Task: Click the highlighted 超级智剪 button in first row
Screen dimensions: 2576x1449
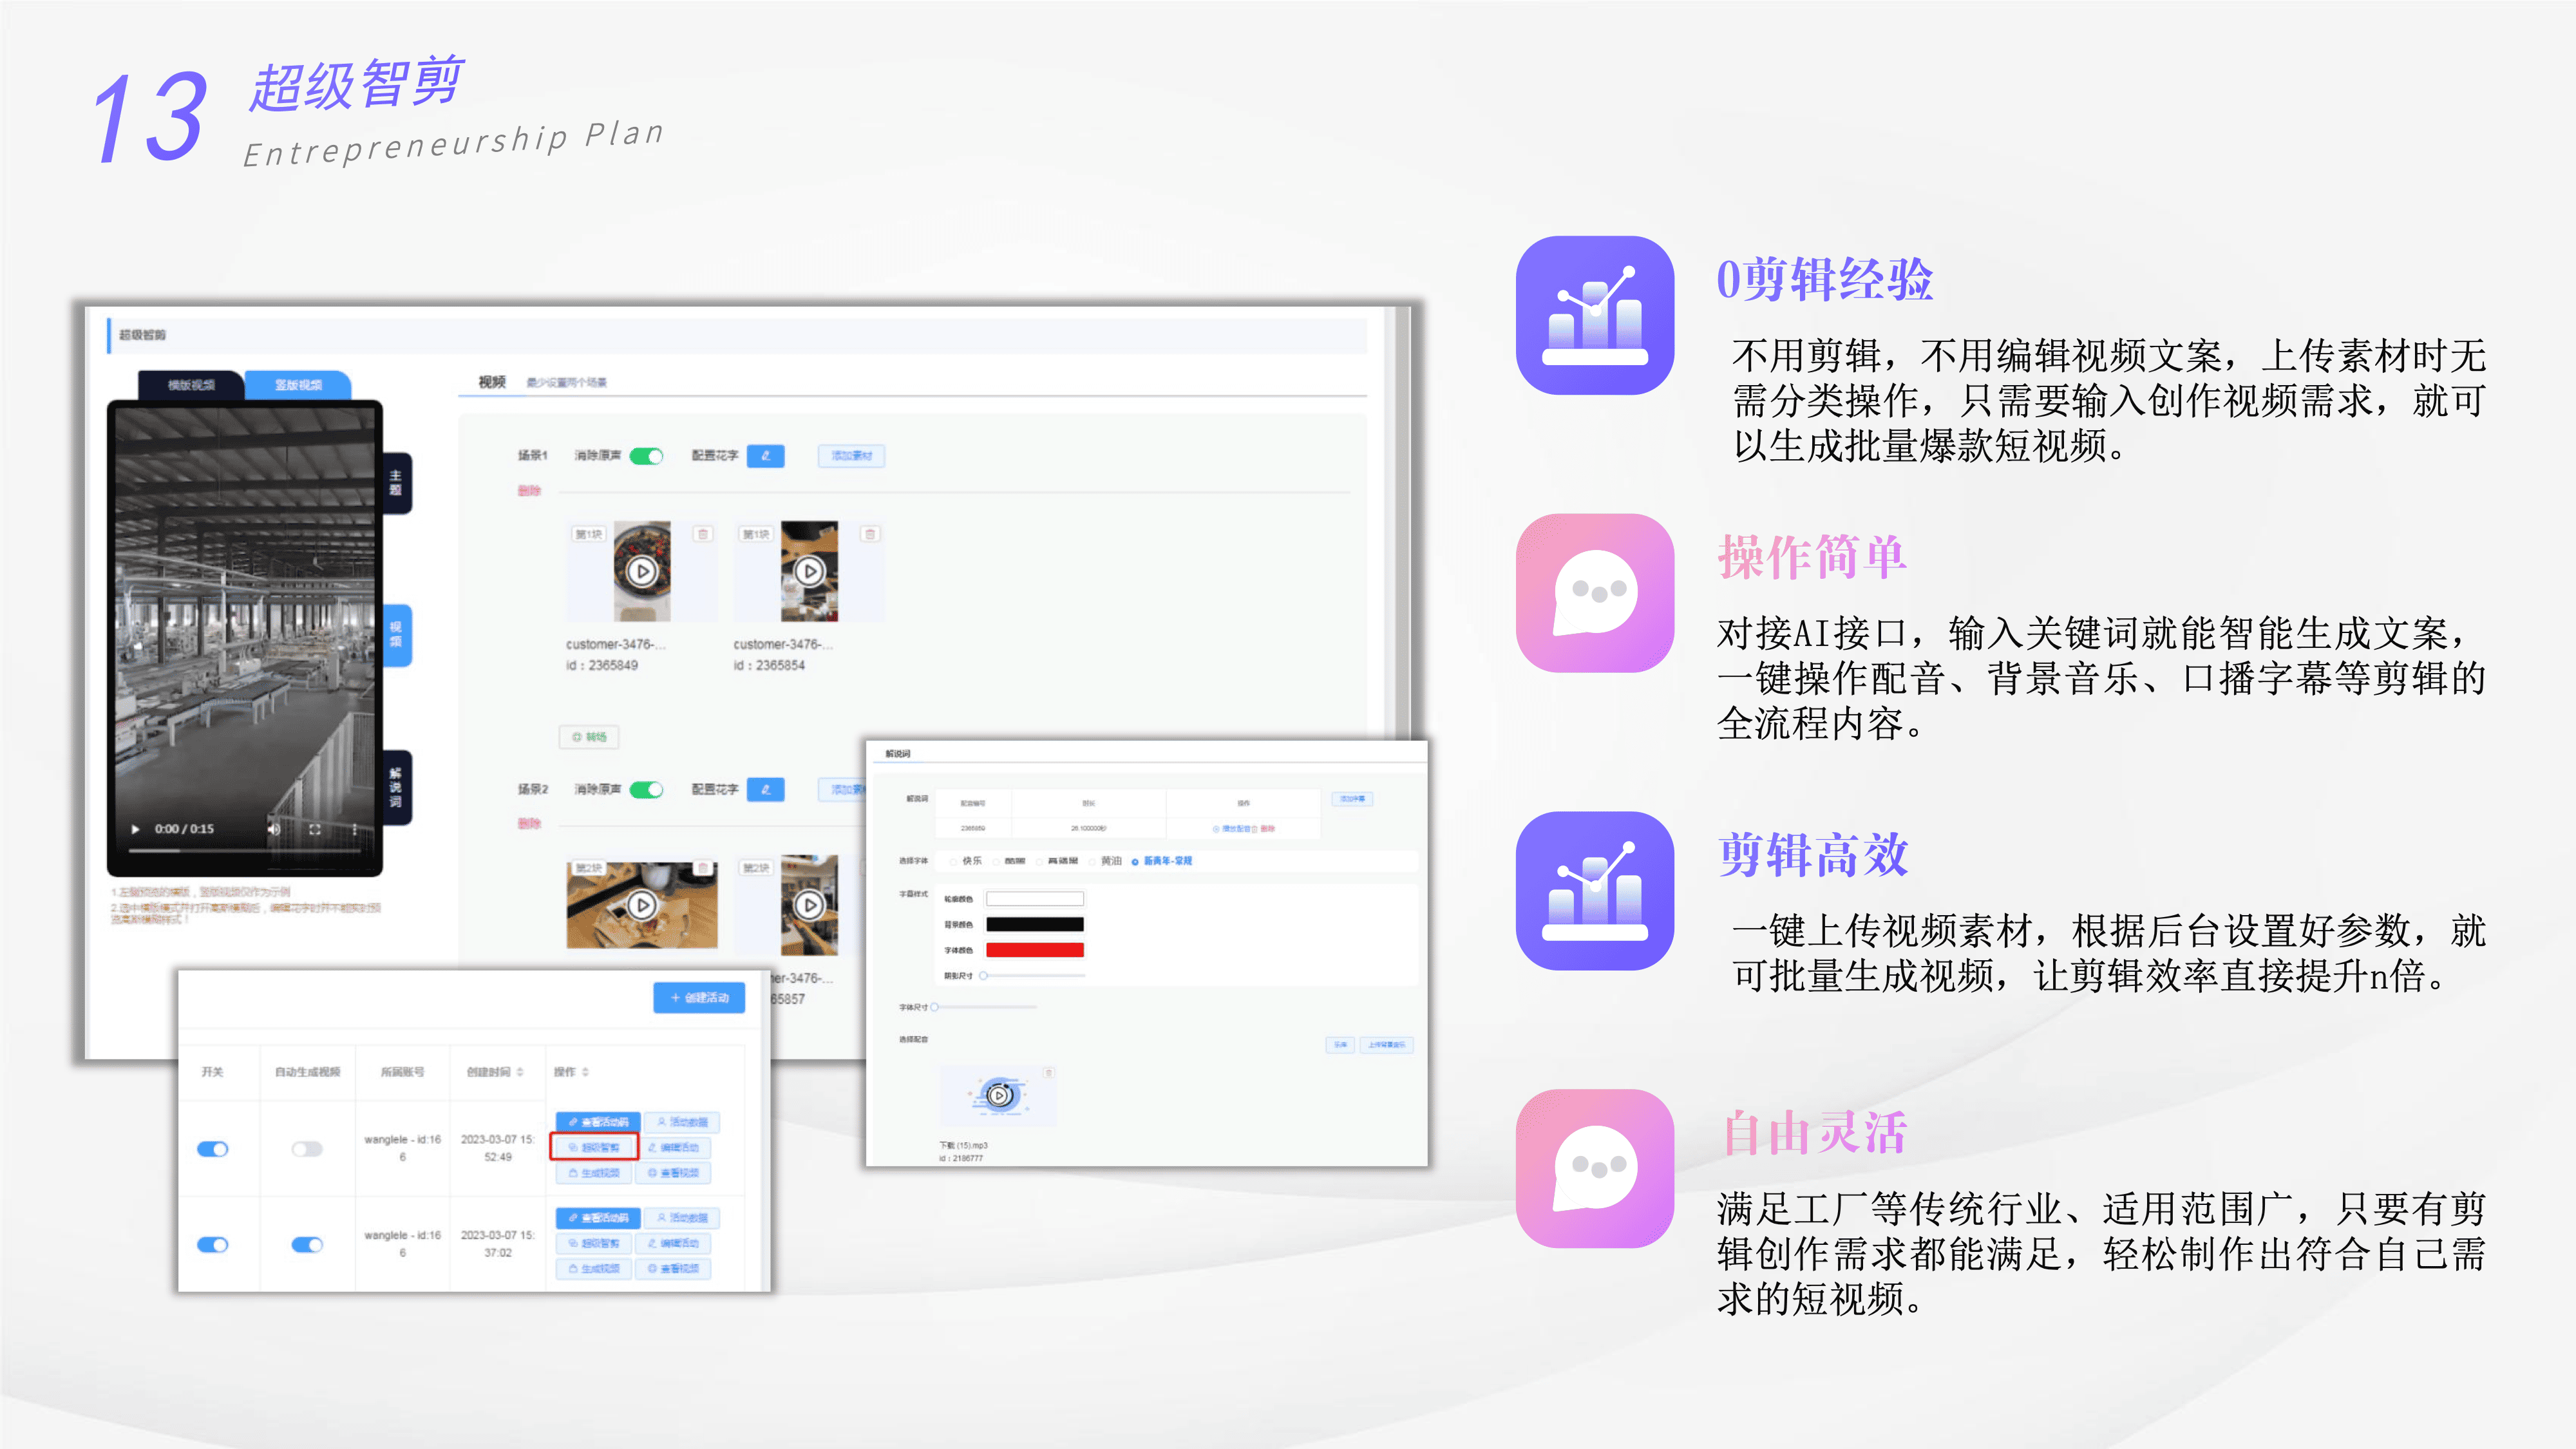Action: [x=594, y=1147]
